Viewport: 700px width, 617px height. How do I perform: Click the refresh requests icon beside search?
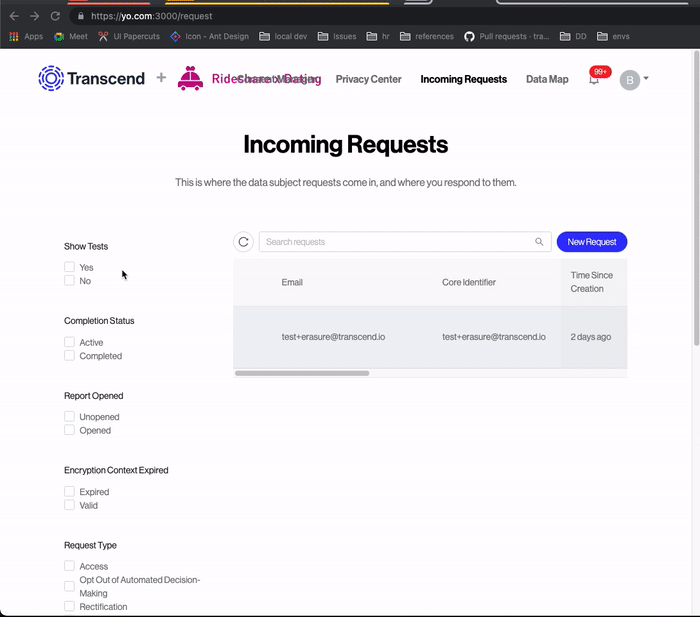[243, 242]
